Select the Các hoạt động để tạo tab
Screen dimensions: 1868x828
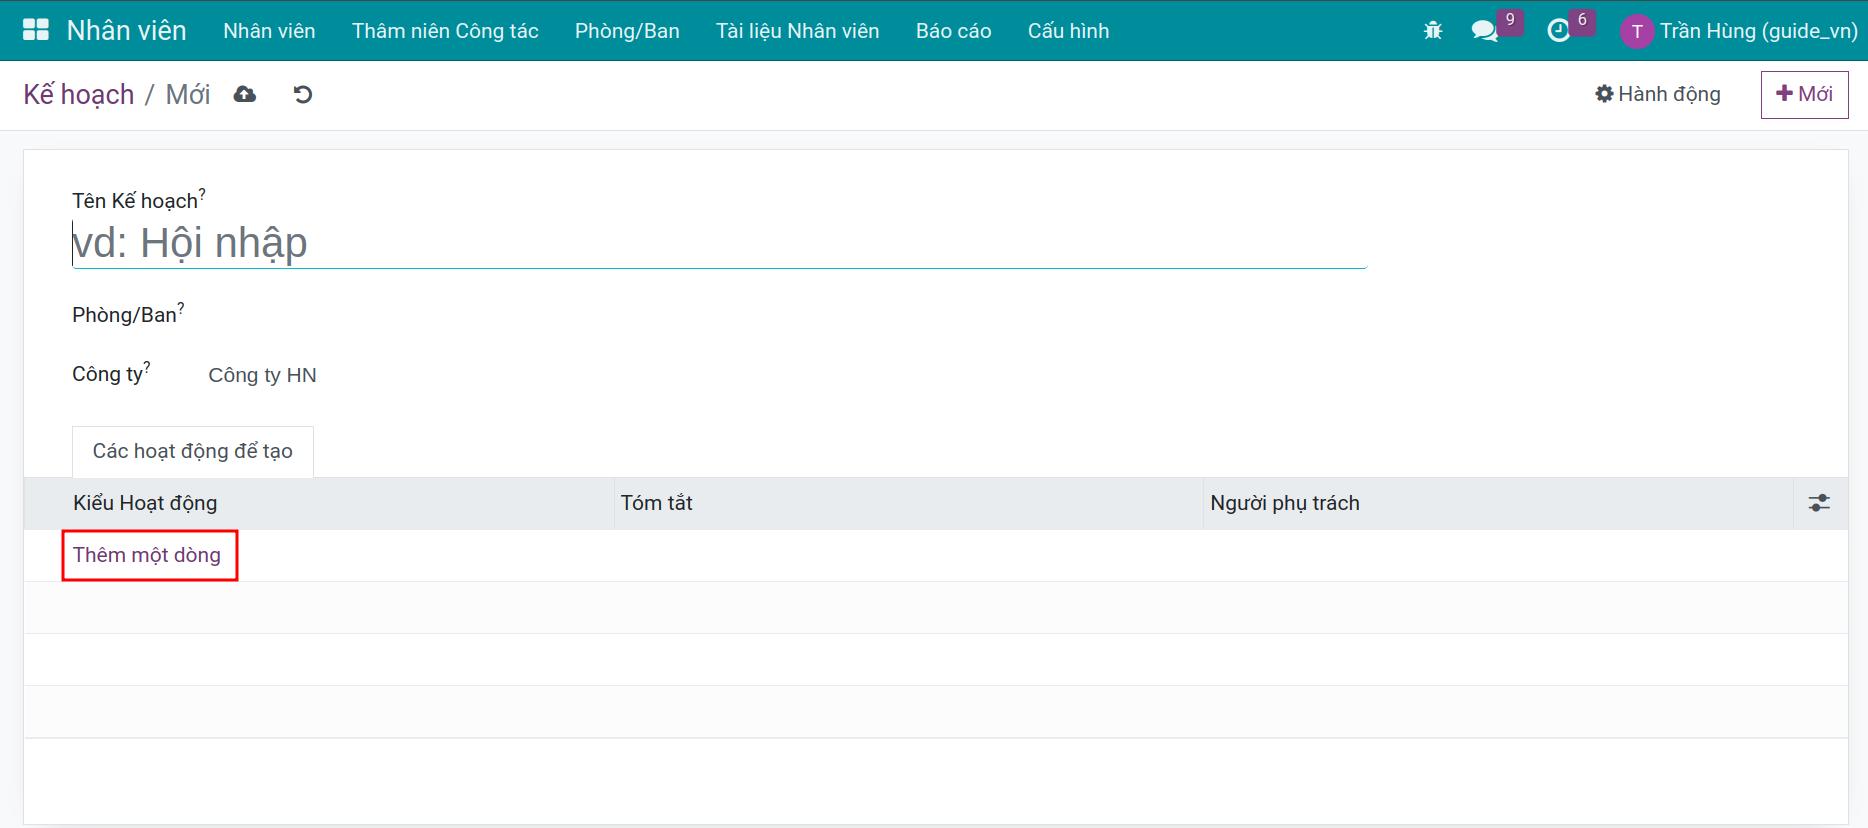(x=193, y=451)
